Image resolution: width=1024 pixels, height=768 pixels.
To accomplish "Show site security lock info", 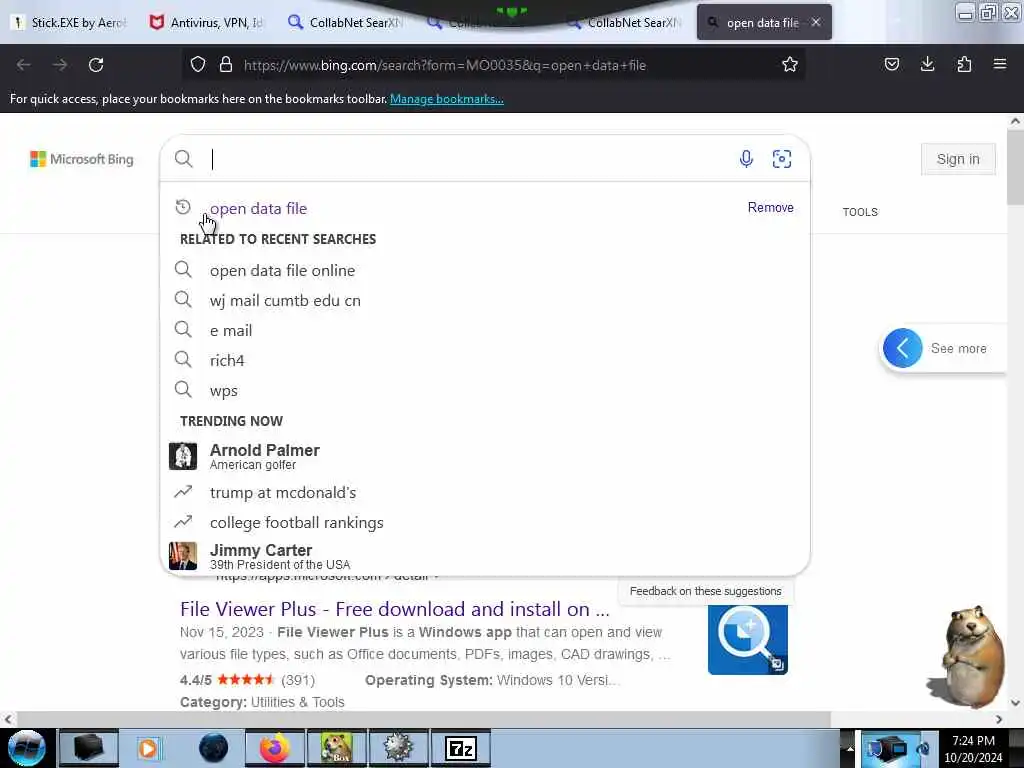I will point(226,65).
